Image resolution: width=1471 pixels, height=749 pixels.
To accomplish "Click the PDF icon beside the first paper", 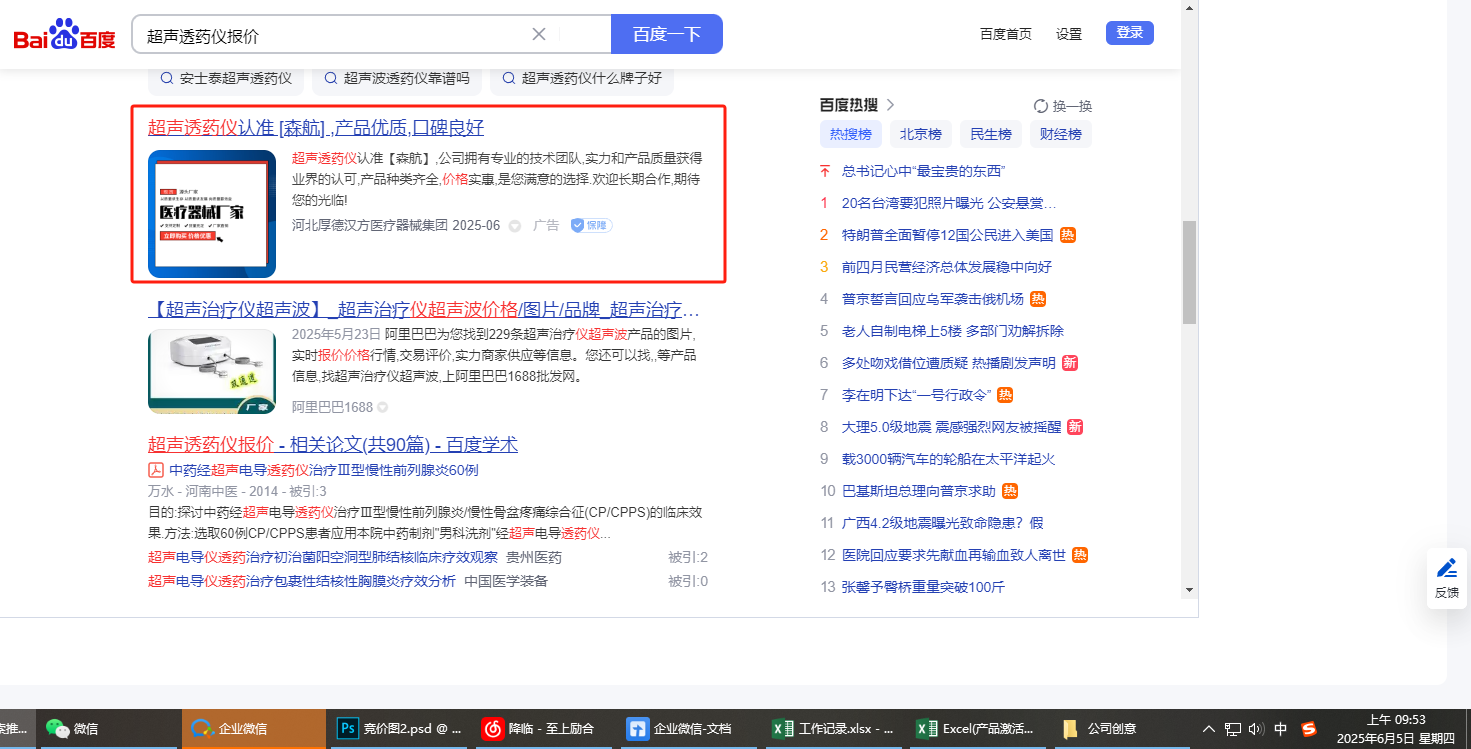I will [156, 470].
